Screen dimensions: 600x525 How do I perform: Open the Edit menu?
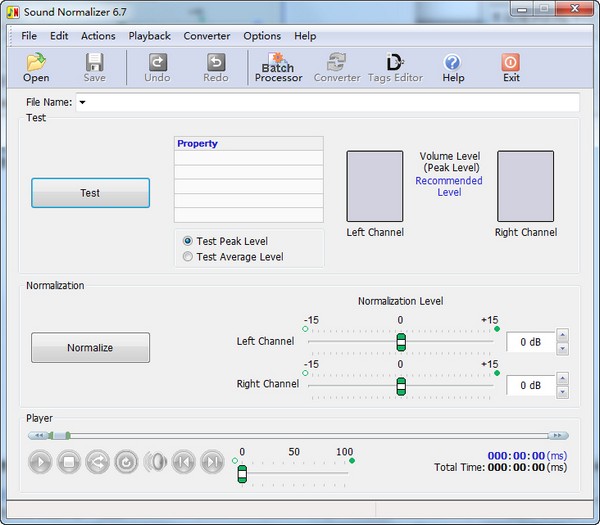point(59,36)
